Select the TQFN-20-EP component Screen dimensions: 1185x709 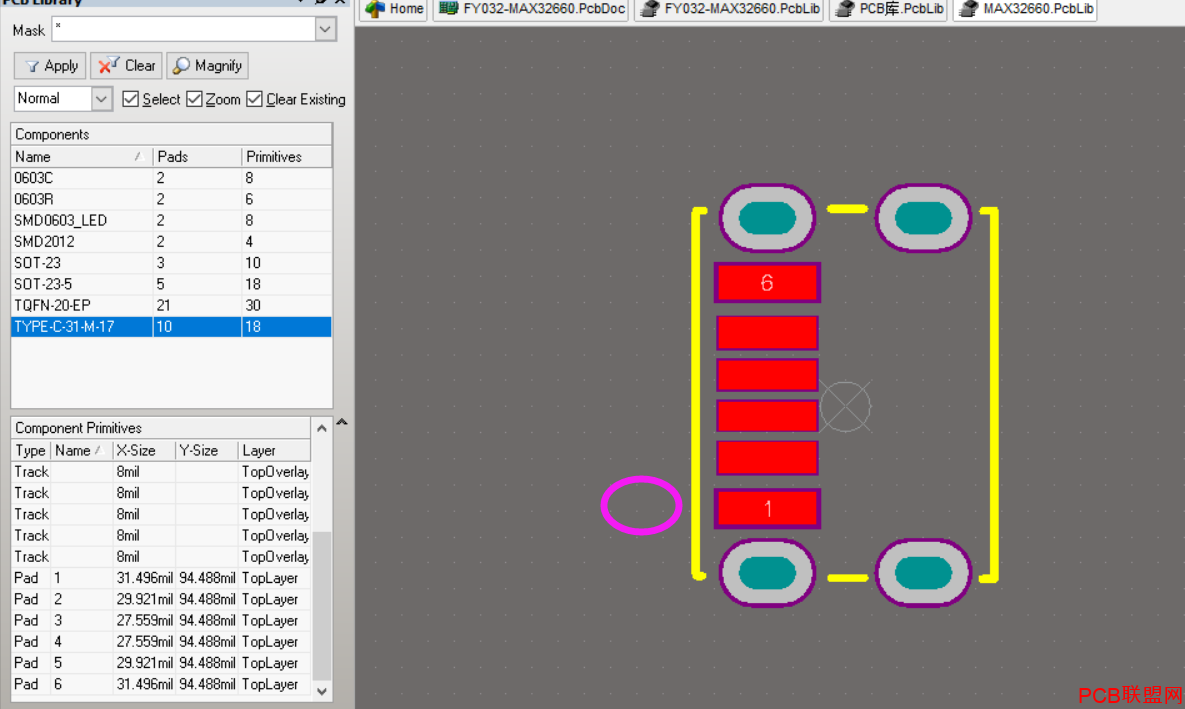pos(172,305)
